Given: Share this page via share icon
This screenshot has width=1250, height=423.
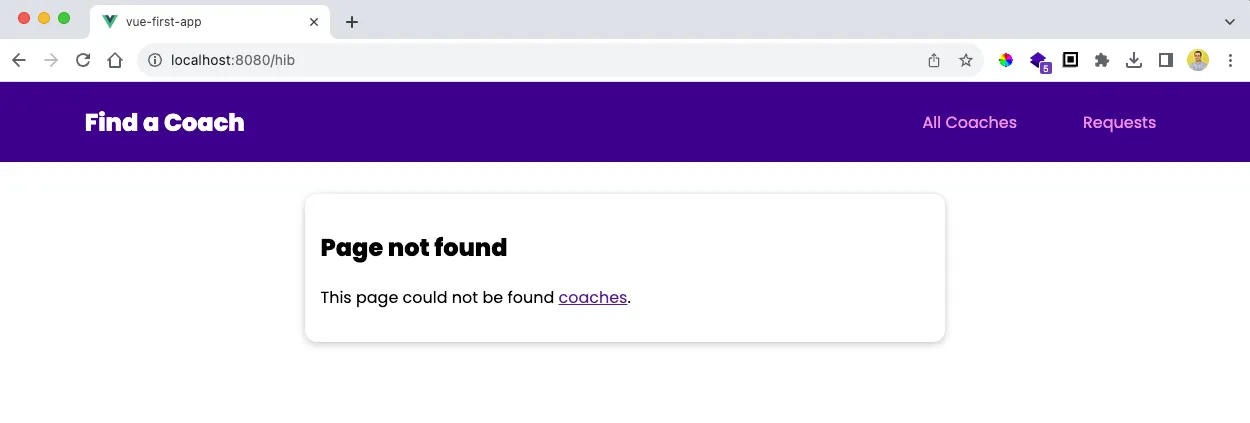Looking at the screenshot, I should [934, 60].
